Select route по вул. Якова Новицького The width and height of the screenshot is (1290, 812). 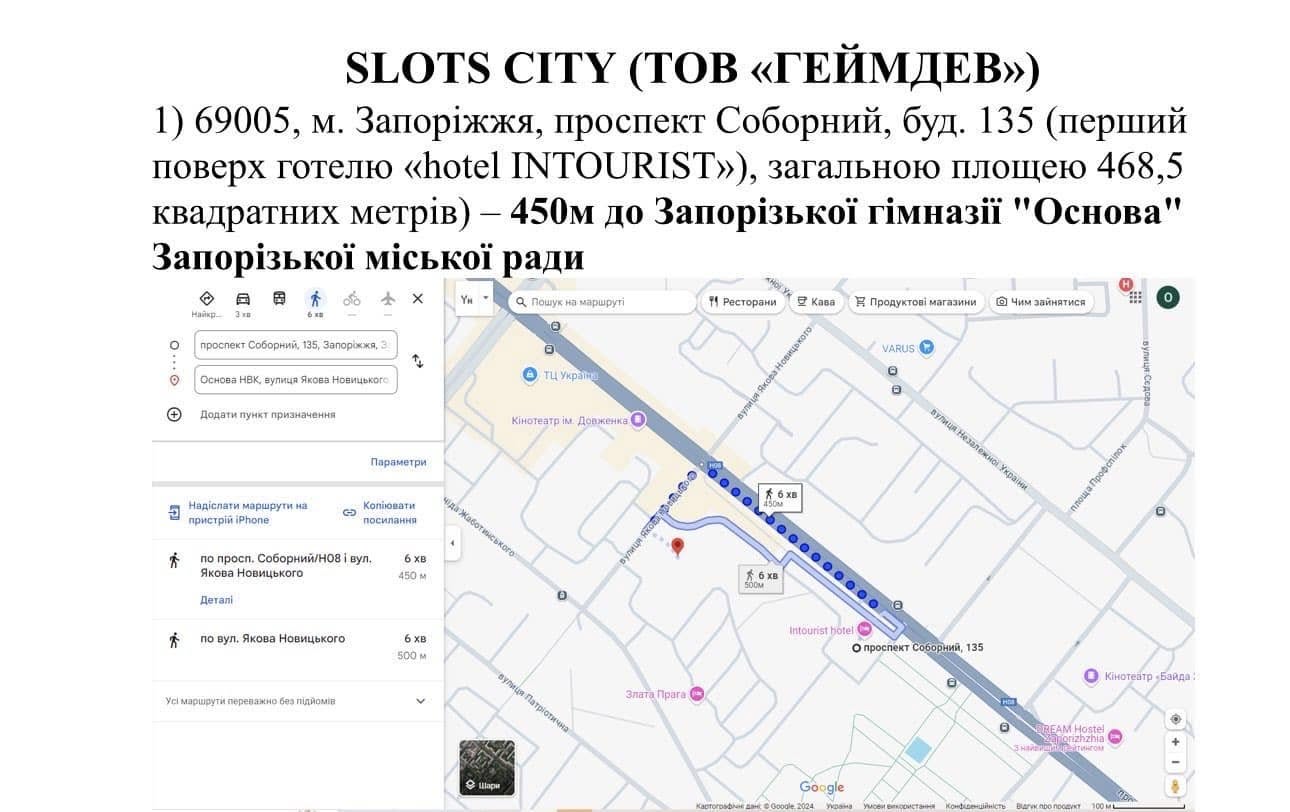[x=298, y=646]
